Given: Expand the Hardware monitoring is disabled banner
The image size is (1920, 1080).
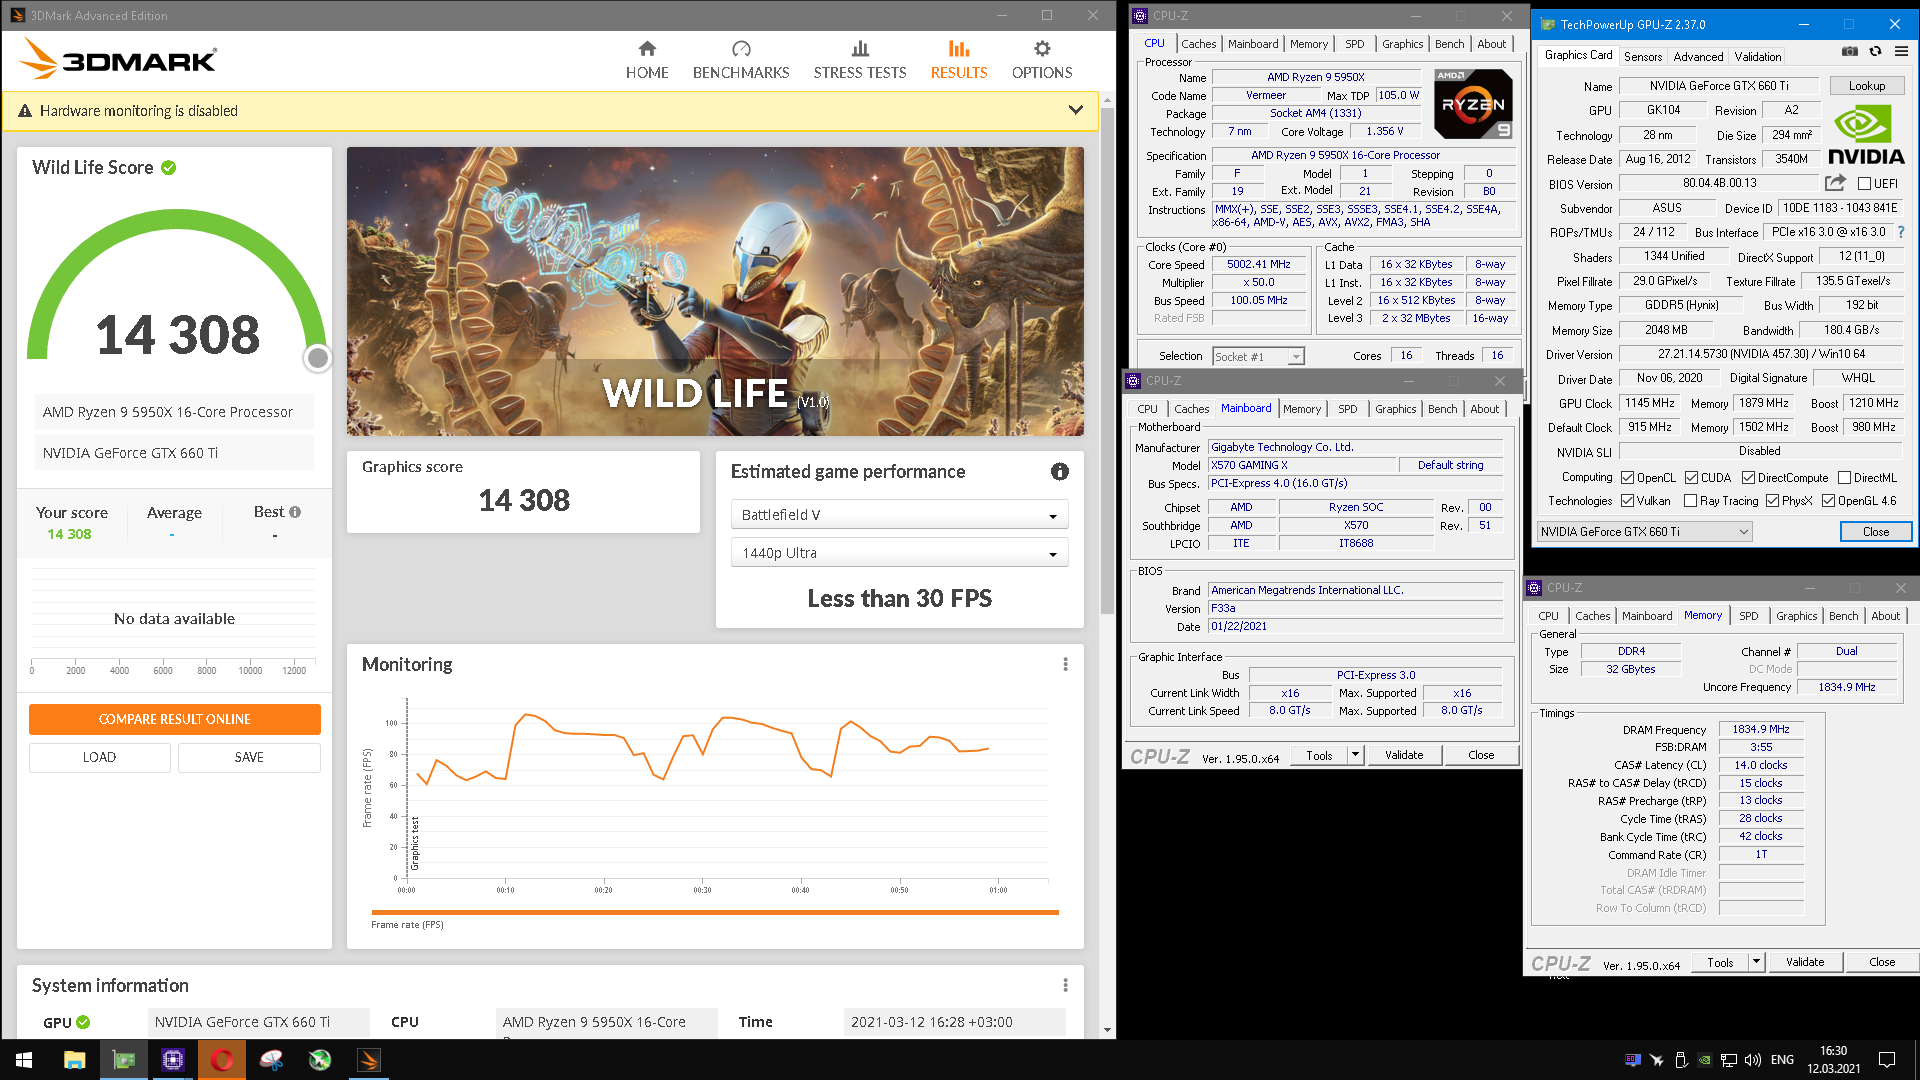Looking at the screenshot, I should [x=1075, y=110].
